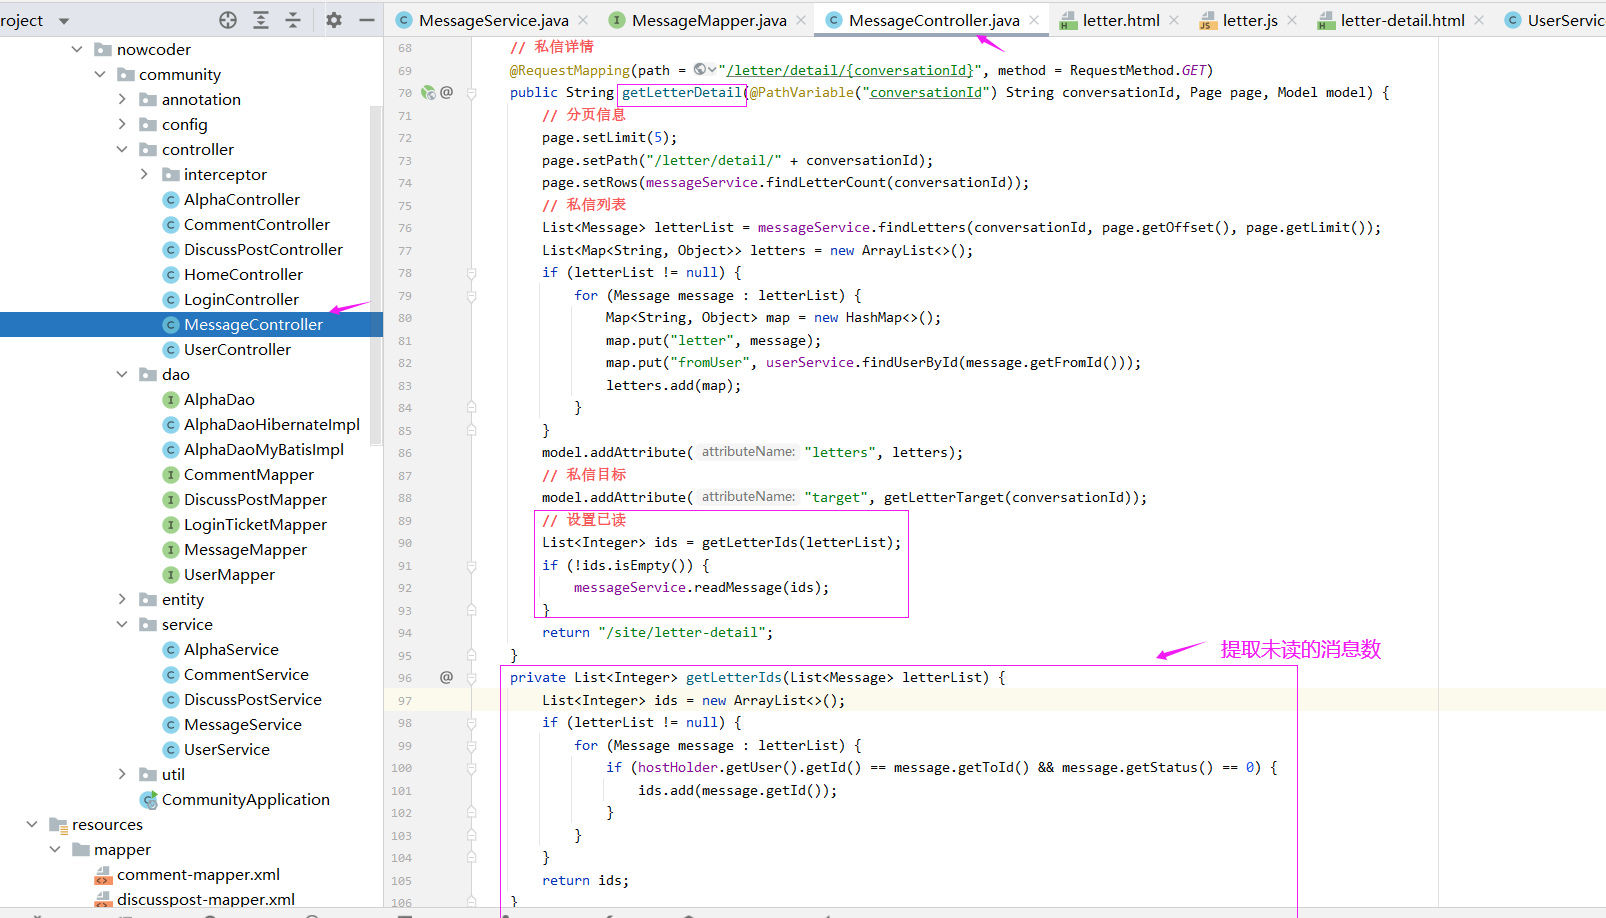Click the Expand All toolbar icon
The width and height of the screenshot is (1606, 918).
261,20
